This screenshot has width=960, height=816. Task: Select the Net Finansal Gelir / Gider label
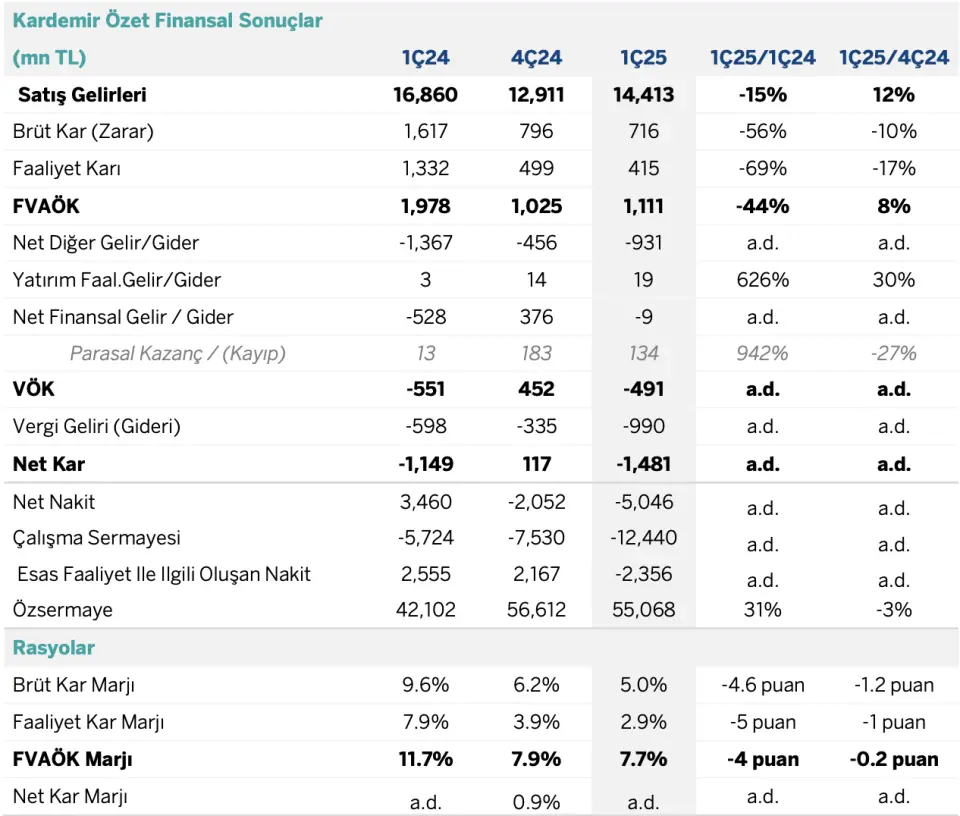point(123,317)
